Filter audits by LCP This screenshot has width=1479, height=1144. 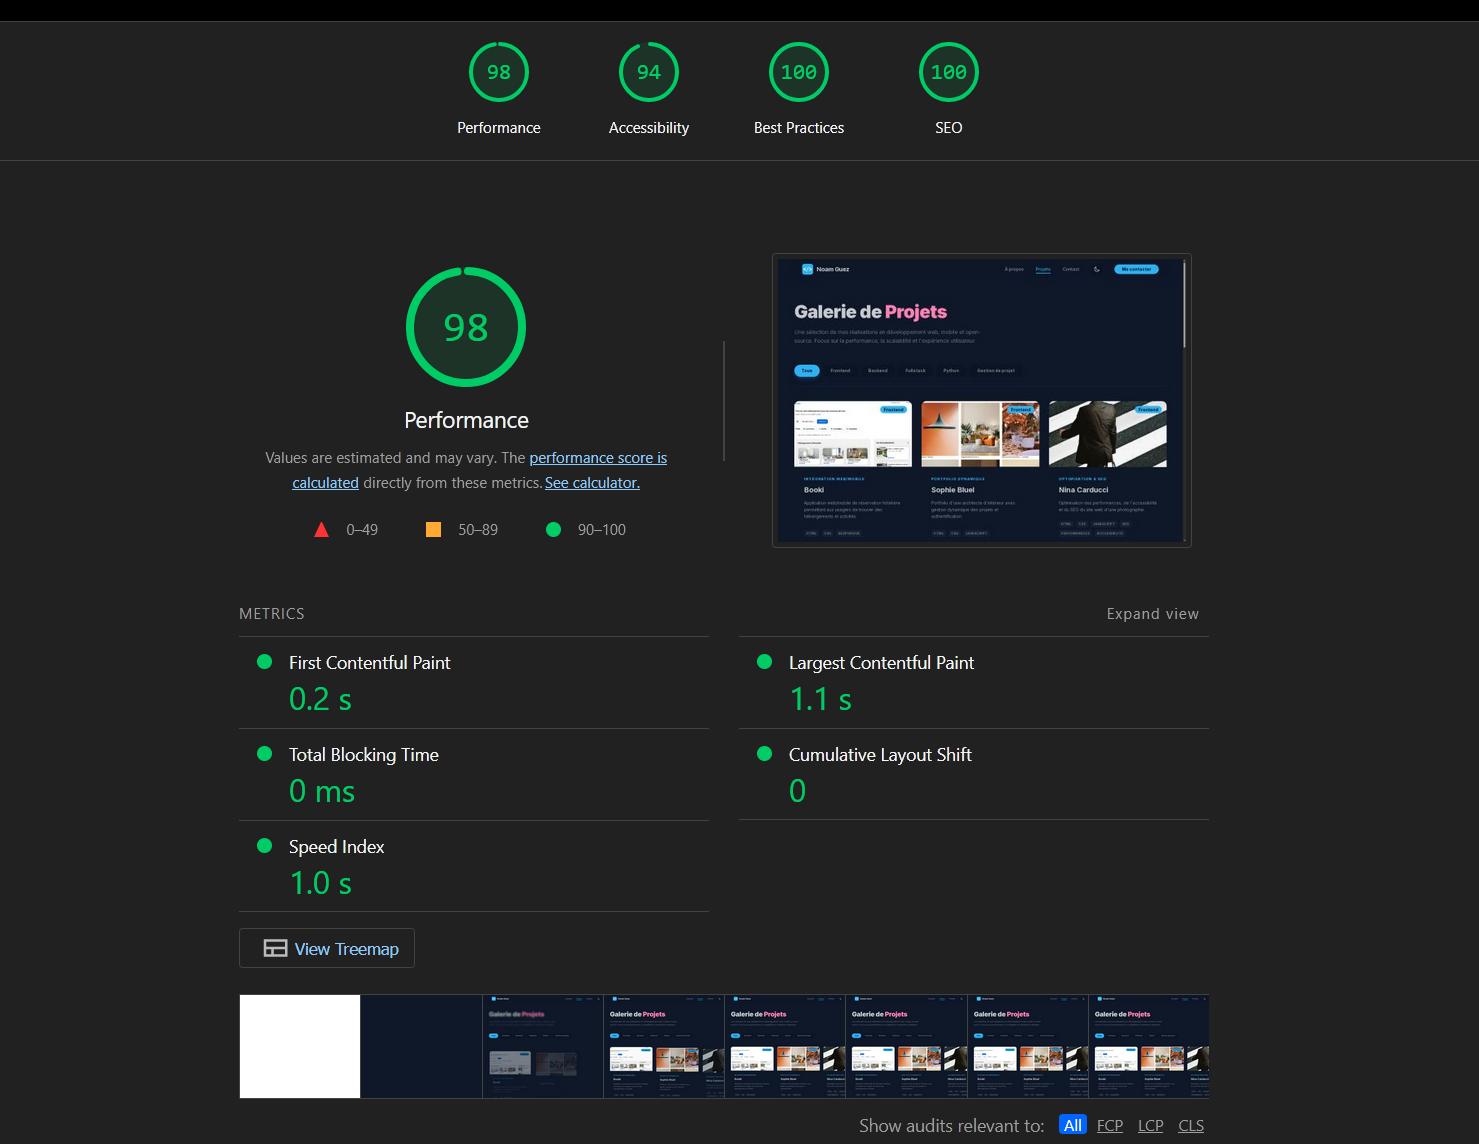pyautogui.click(x=1150, y=1125)
